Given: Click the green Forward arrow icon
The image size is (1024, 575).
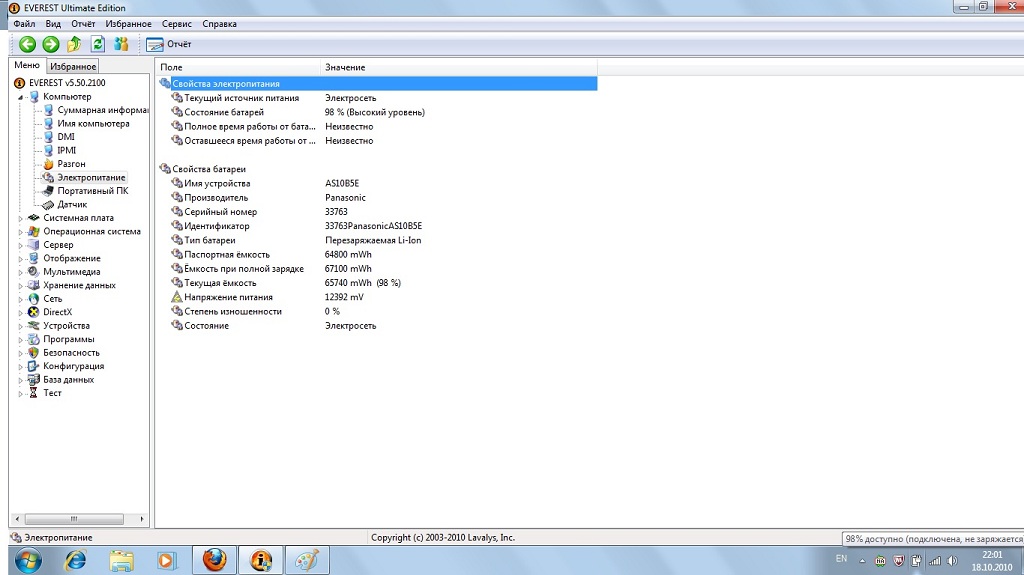Looking at the screenshot, I should tap(51, 44).
